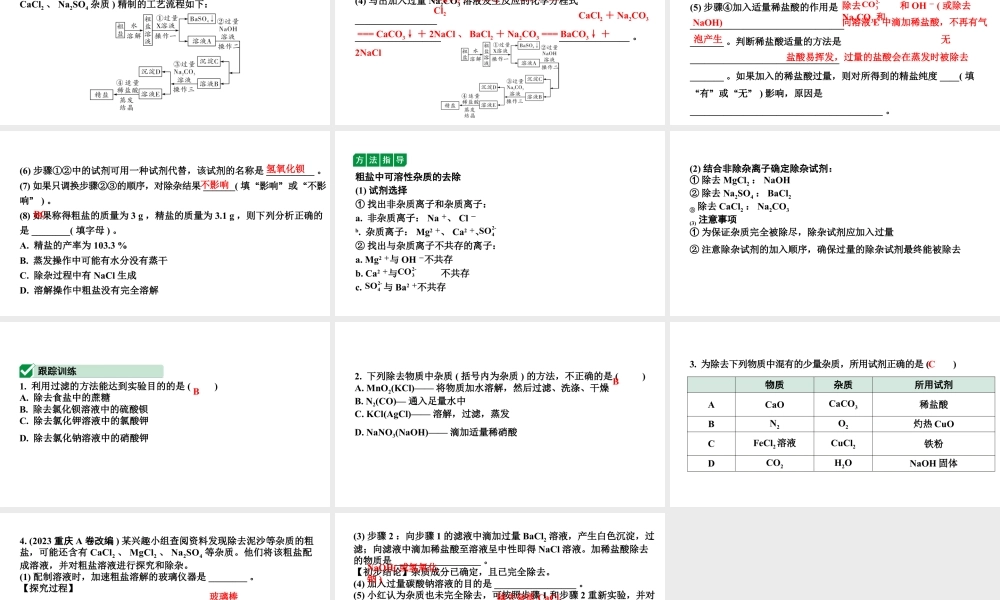Select the 杂质 column header
Image resolution: width=1000 pixels, height=600 pixels.
pos(841,384)
